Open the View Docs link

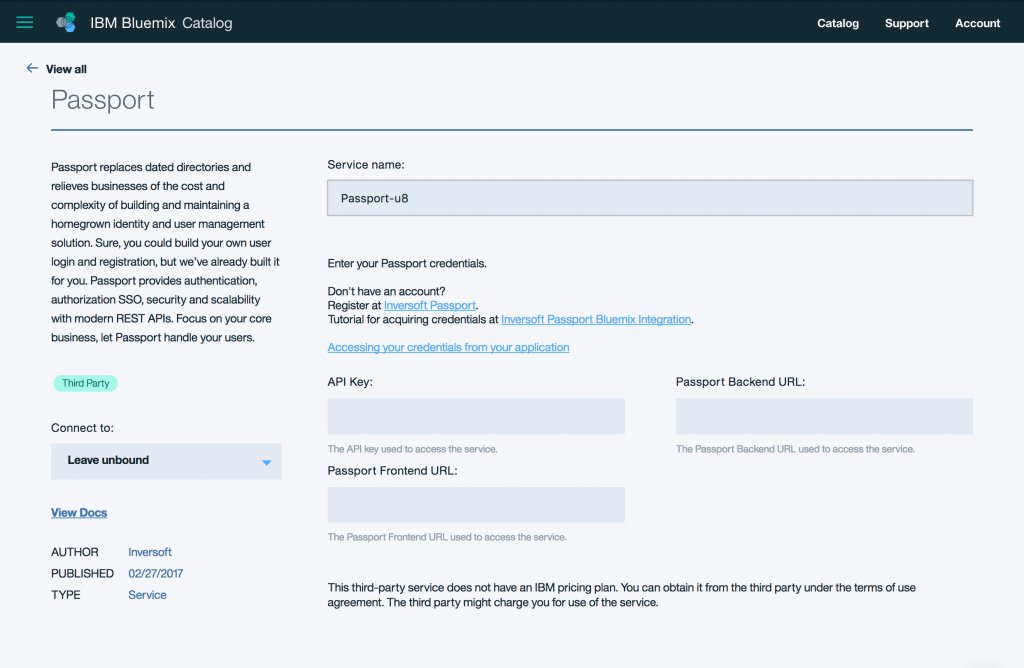(x=79, y=513)
